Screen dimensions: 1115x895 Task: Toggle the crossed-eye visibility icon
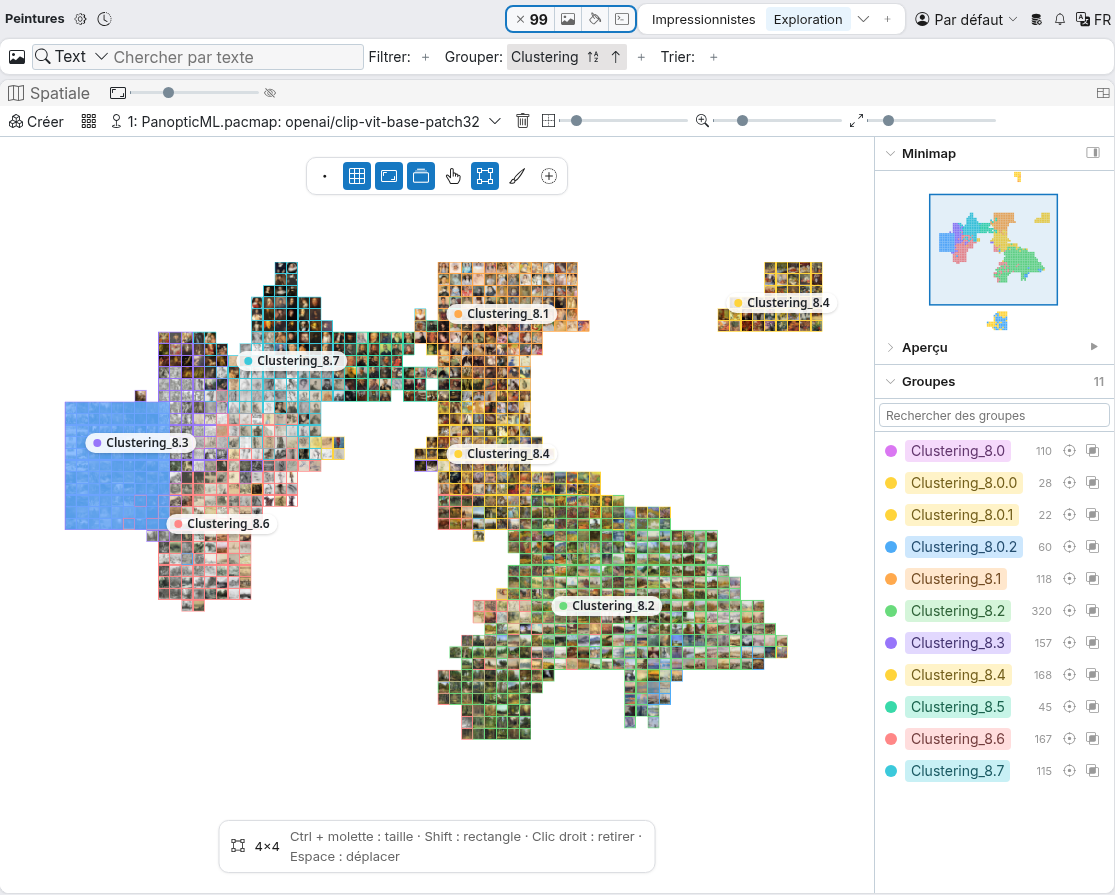point(270,93)
